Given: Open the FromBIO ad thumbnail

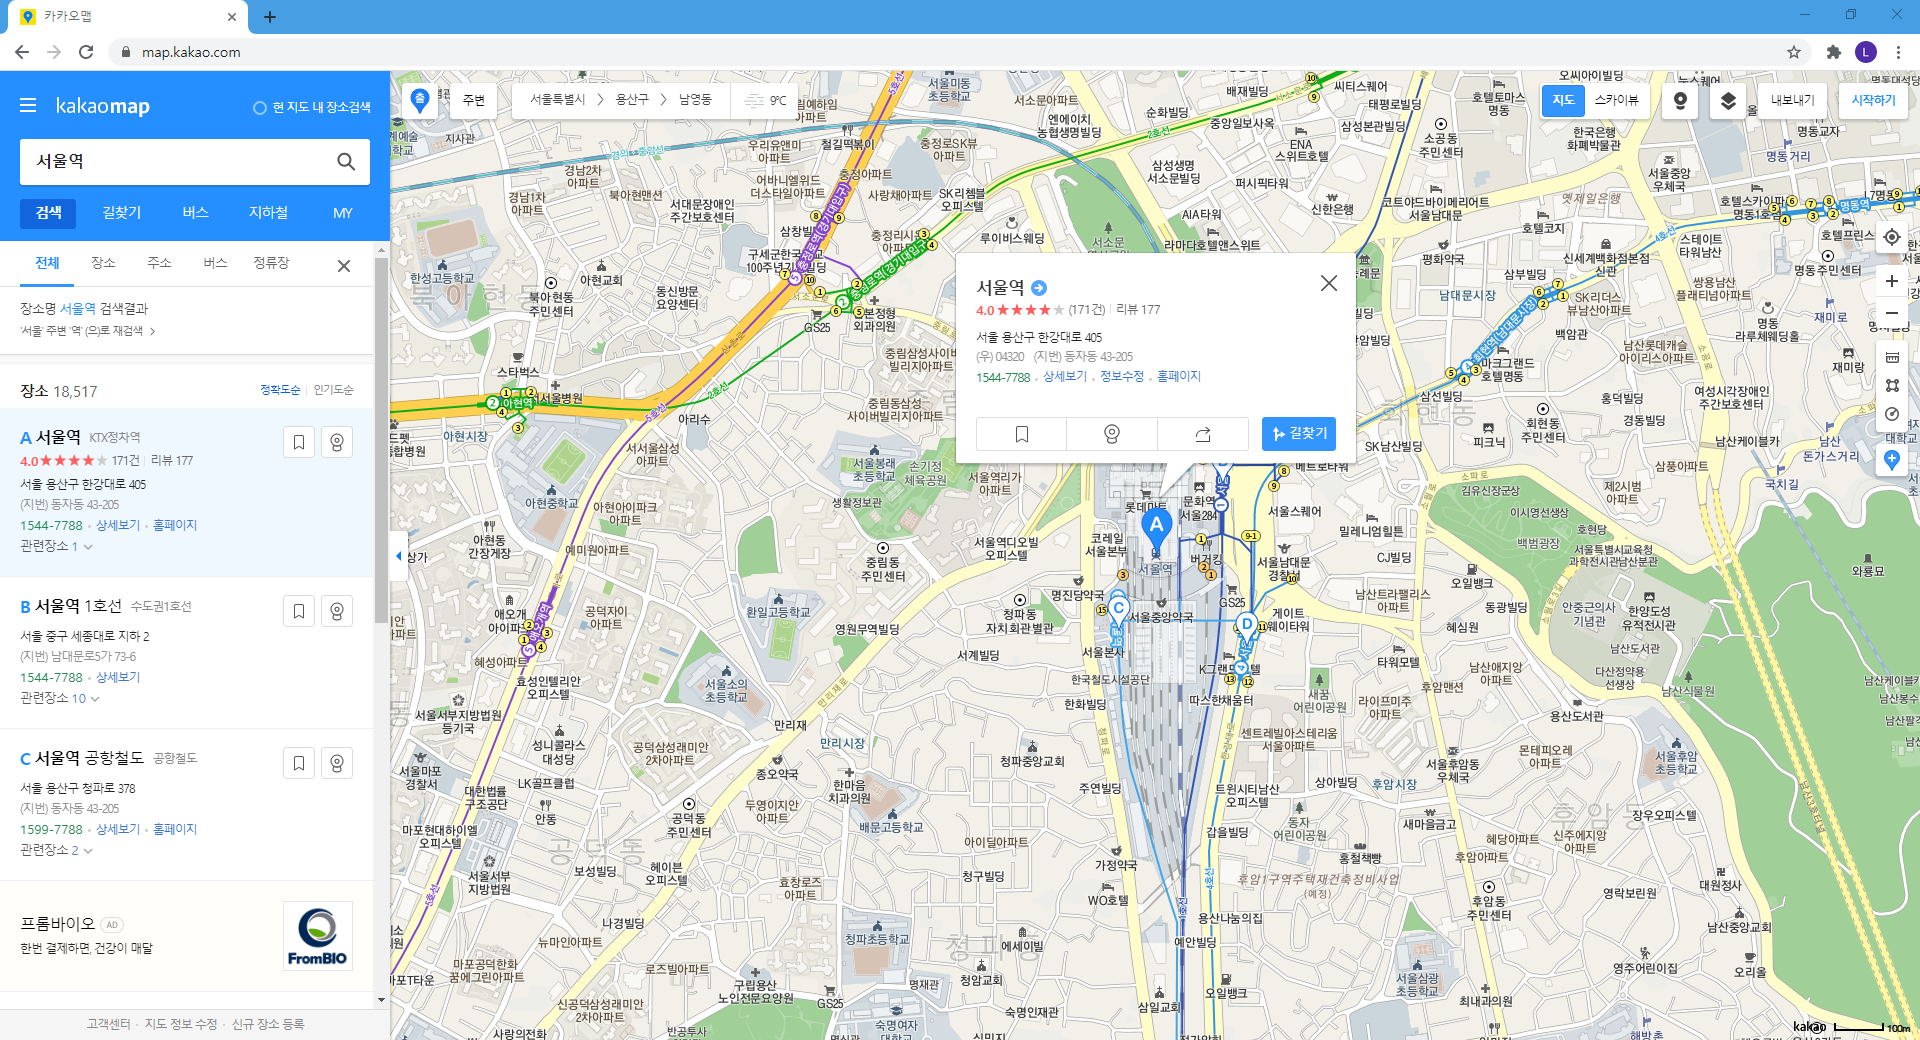Looking at the screenshot, I should pos(317,936).
